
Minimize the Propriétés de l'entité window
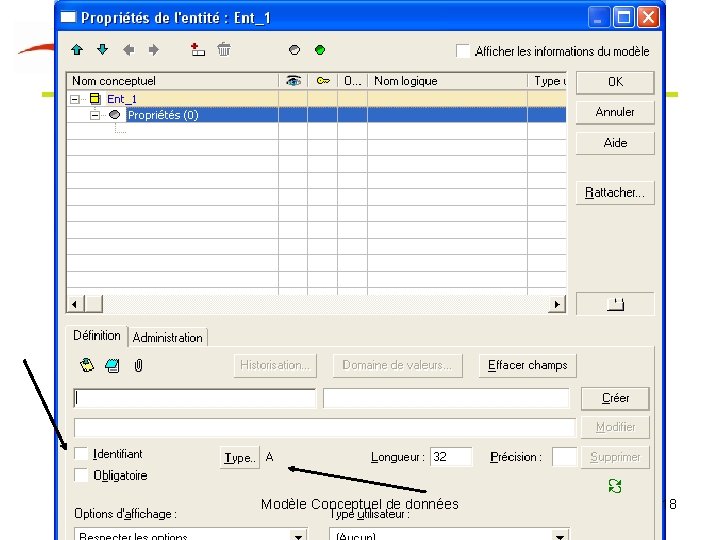click(x=599, y=17)
